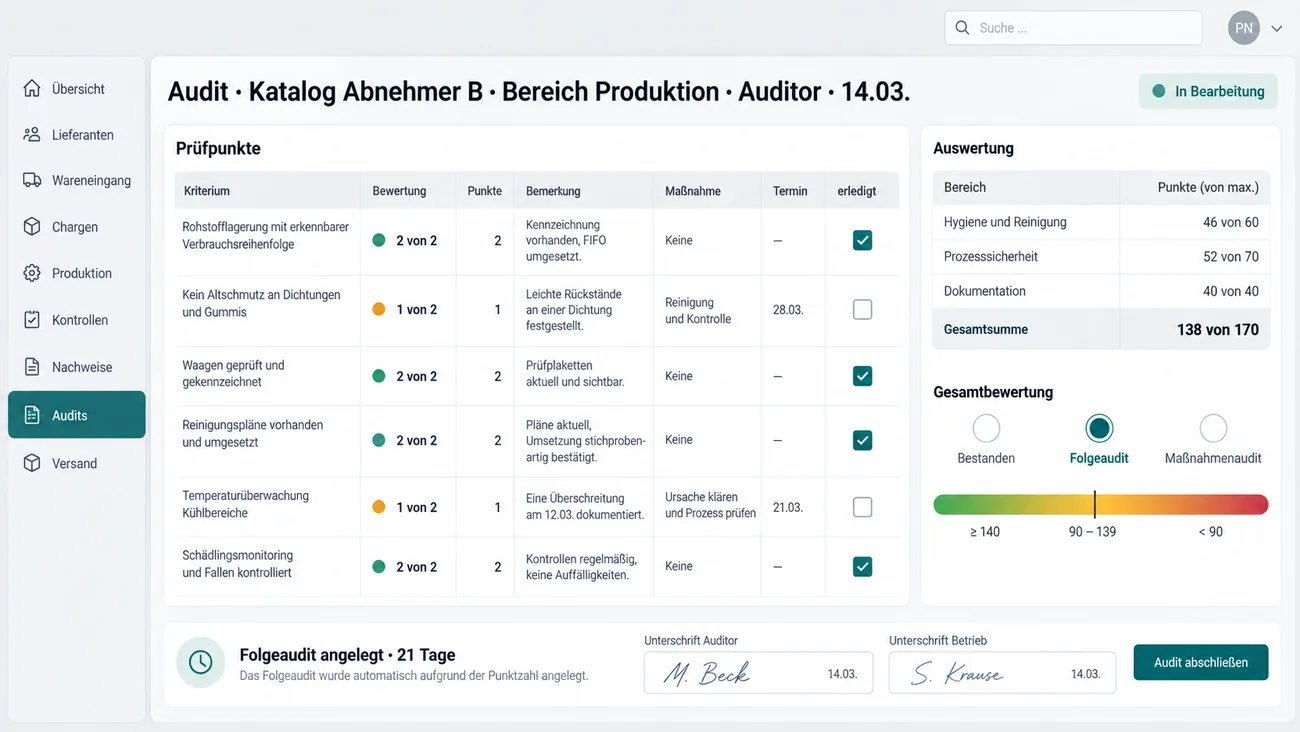Click the < 90 scale label
Screen dimensions: 1300x732
pos(1210,532)
